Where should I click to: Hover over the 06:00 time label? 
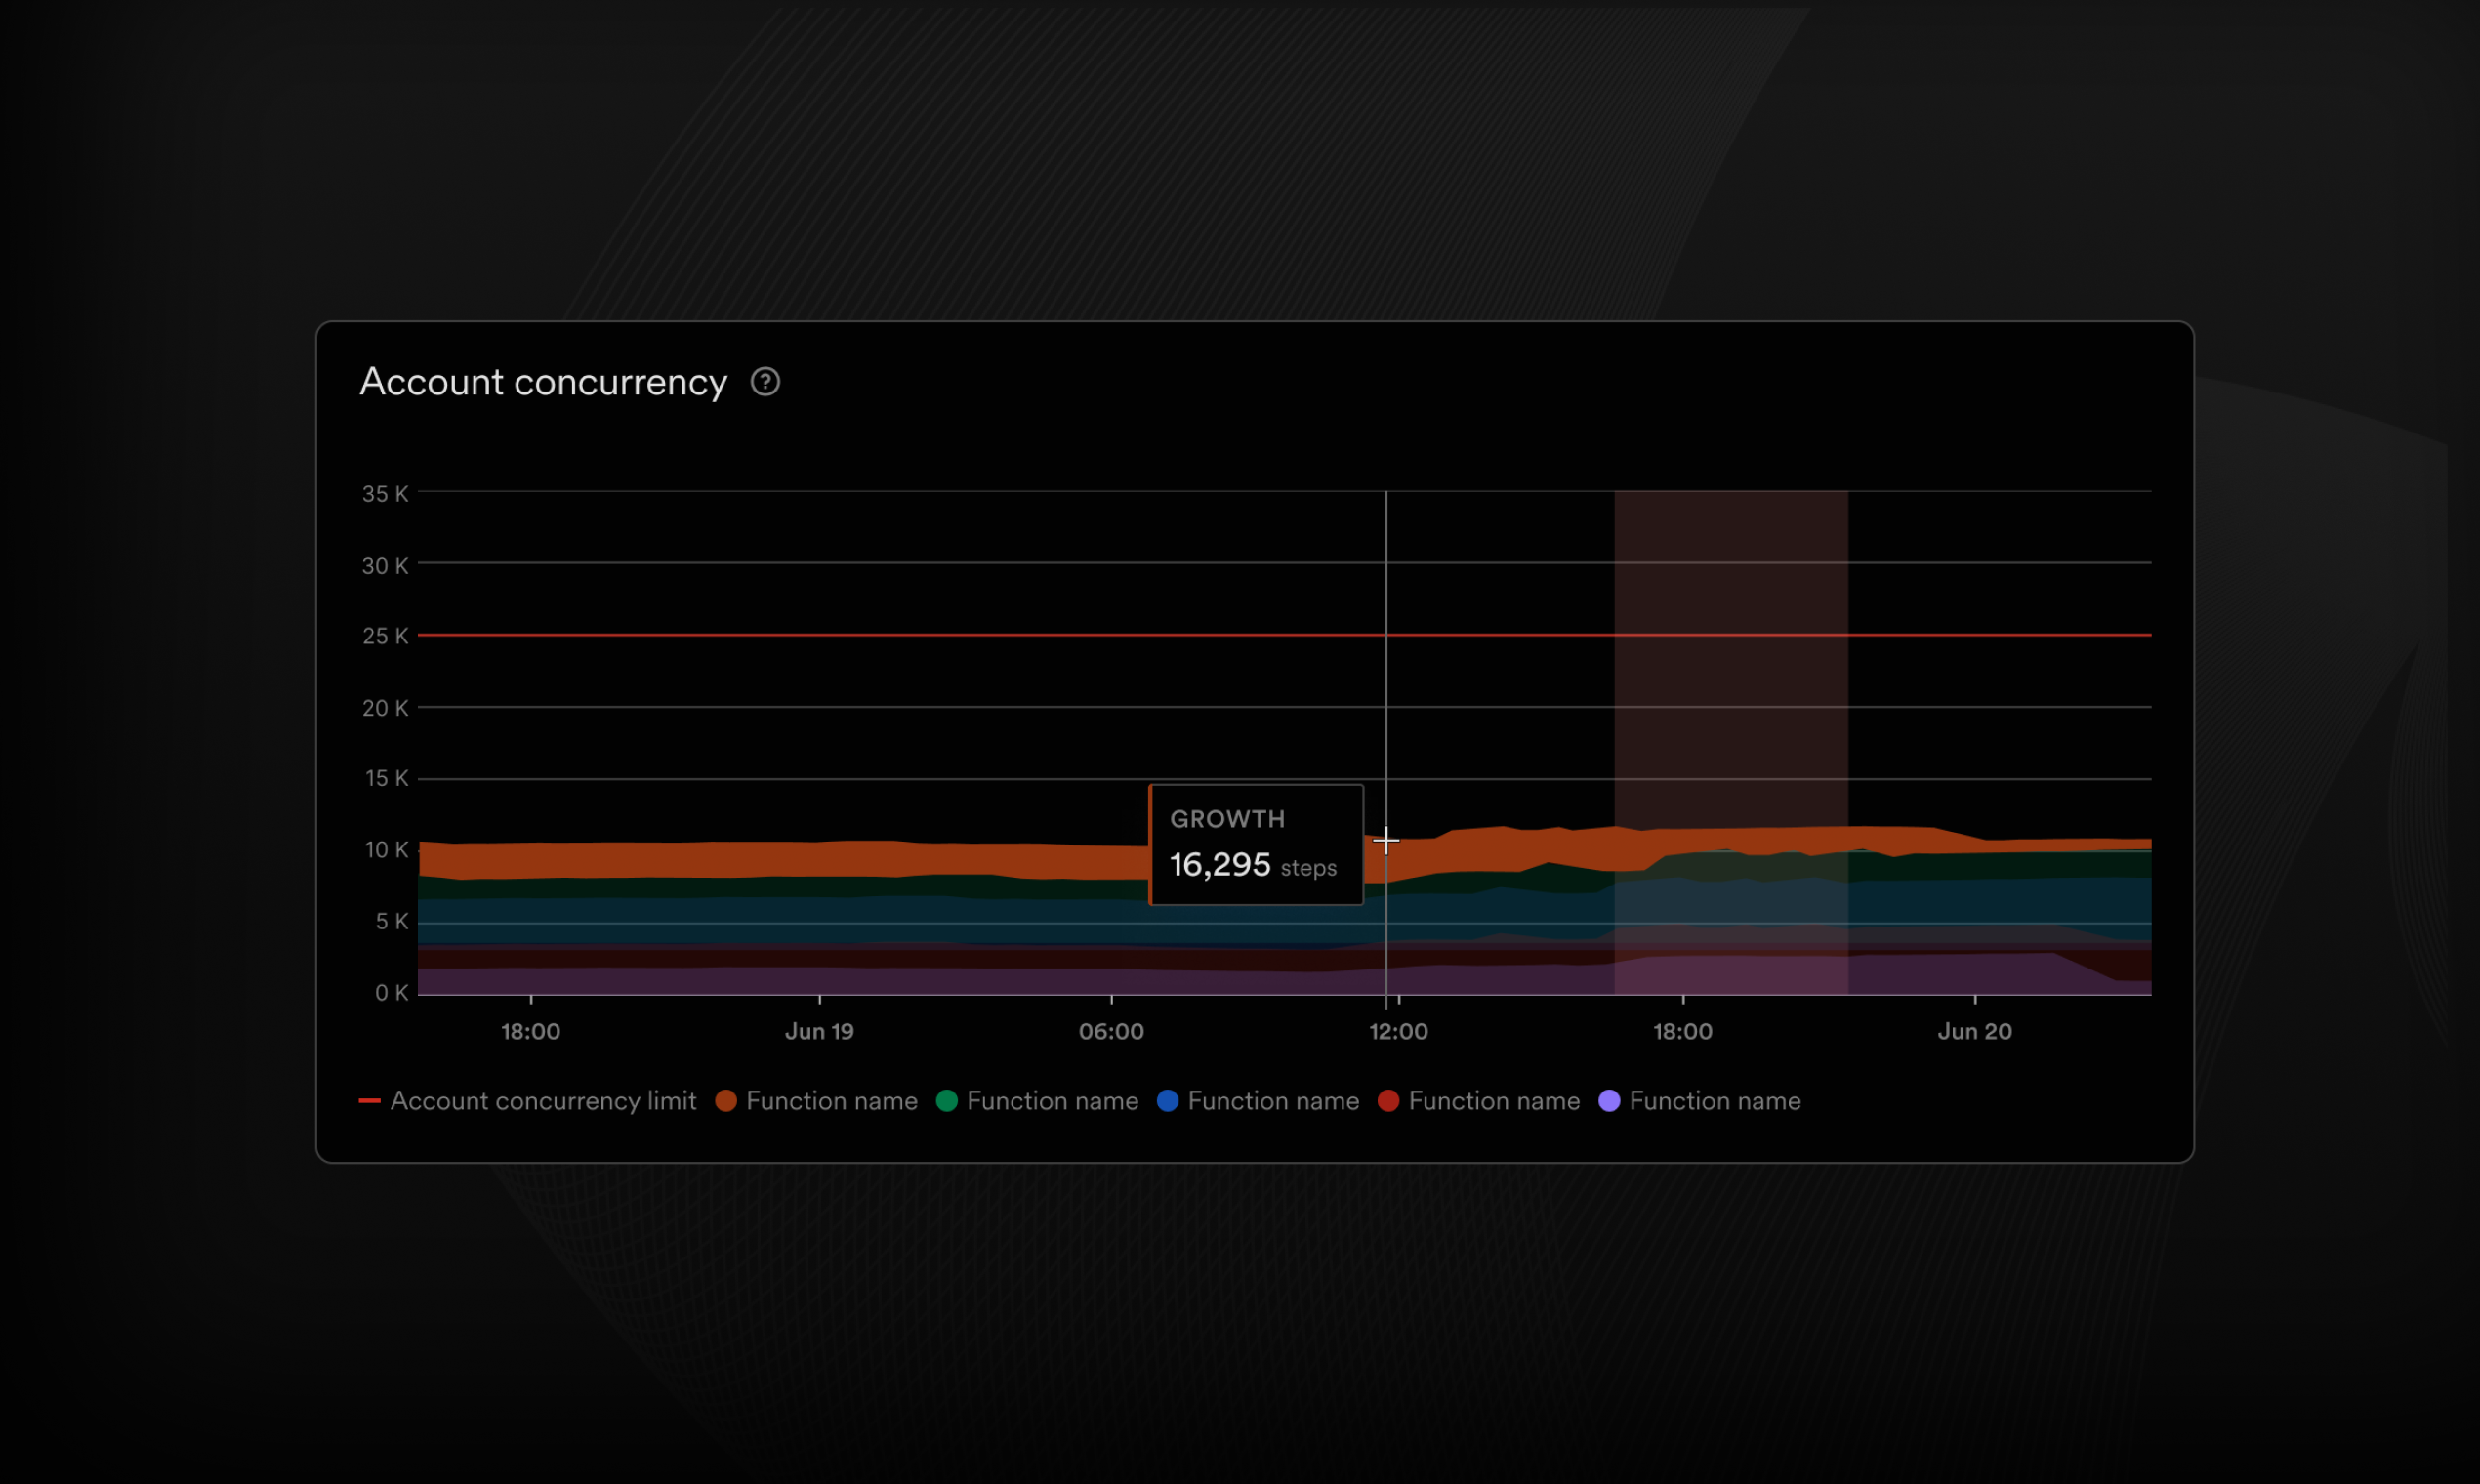(1107, 1030)
